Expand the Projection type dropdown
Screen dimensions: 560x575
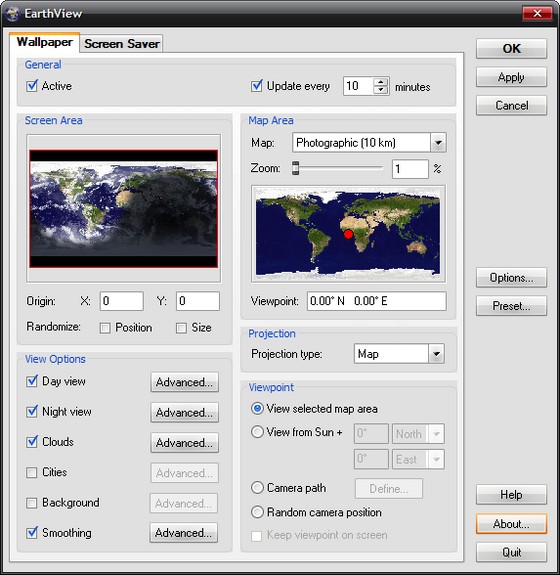[x=436, y=354]
